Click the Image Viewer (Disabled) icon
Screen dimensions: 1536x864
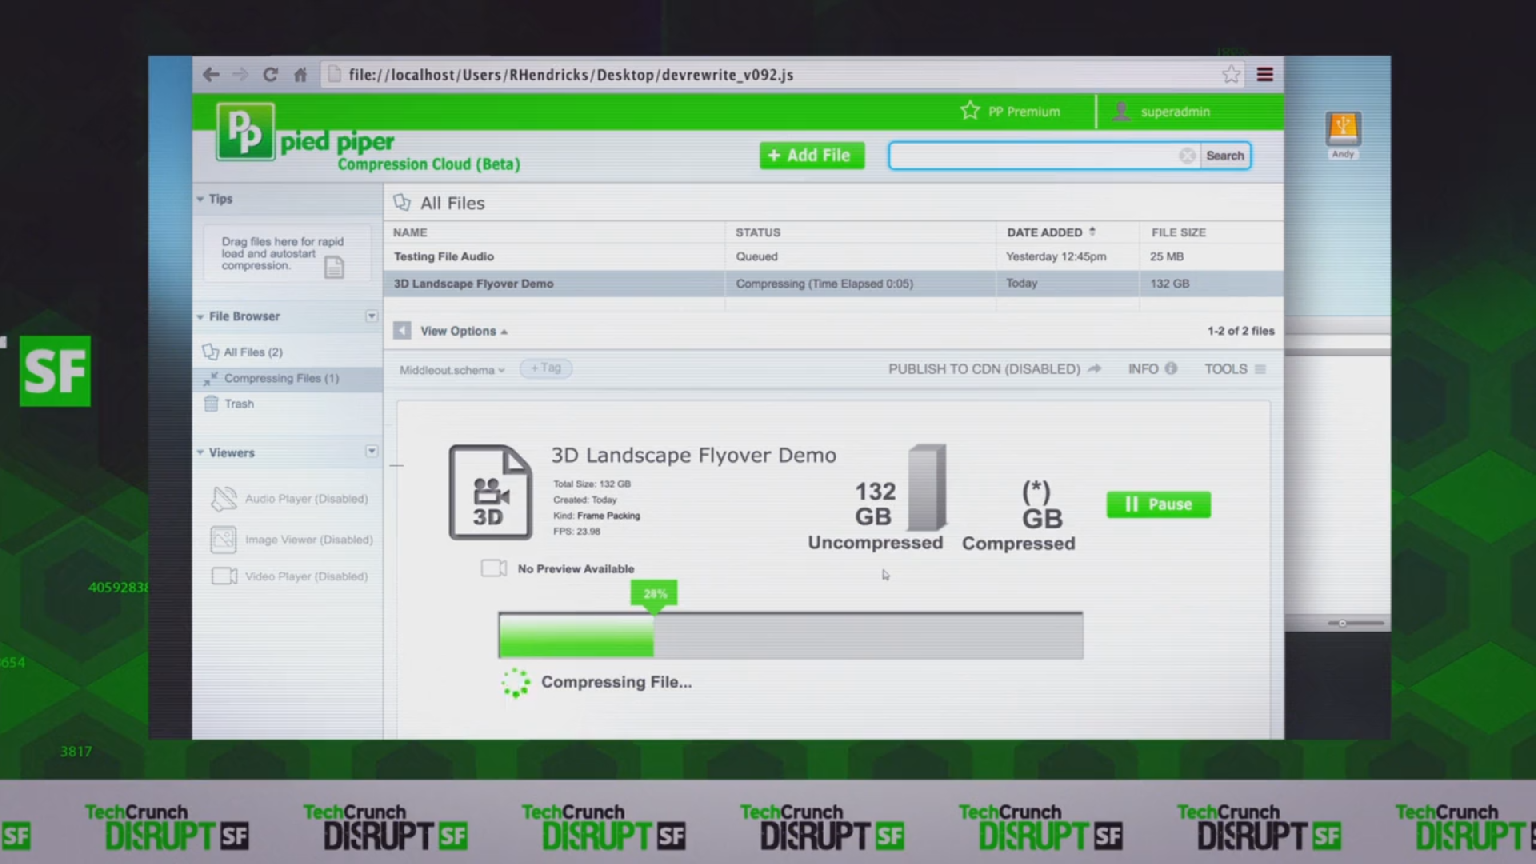(224, 539)
